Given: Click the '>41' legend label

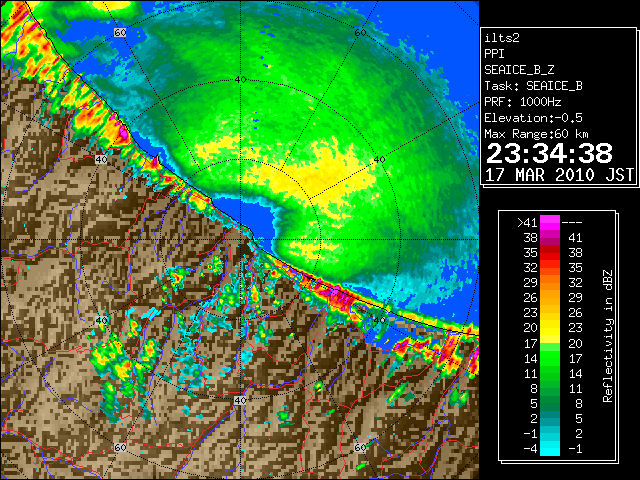Looking at the screenshot, I should click(x=527, y=223).
